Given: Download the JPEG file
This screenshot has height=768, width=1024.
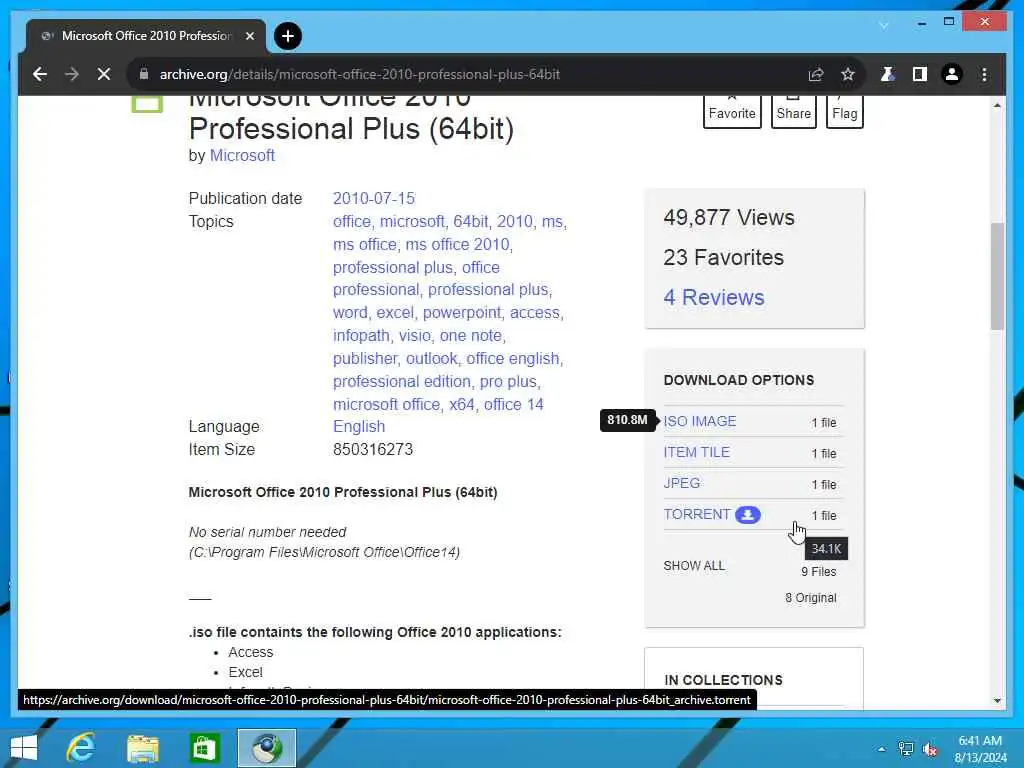Looking at the screenshot, I should click(682, 483).
